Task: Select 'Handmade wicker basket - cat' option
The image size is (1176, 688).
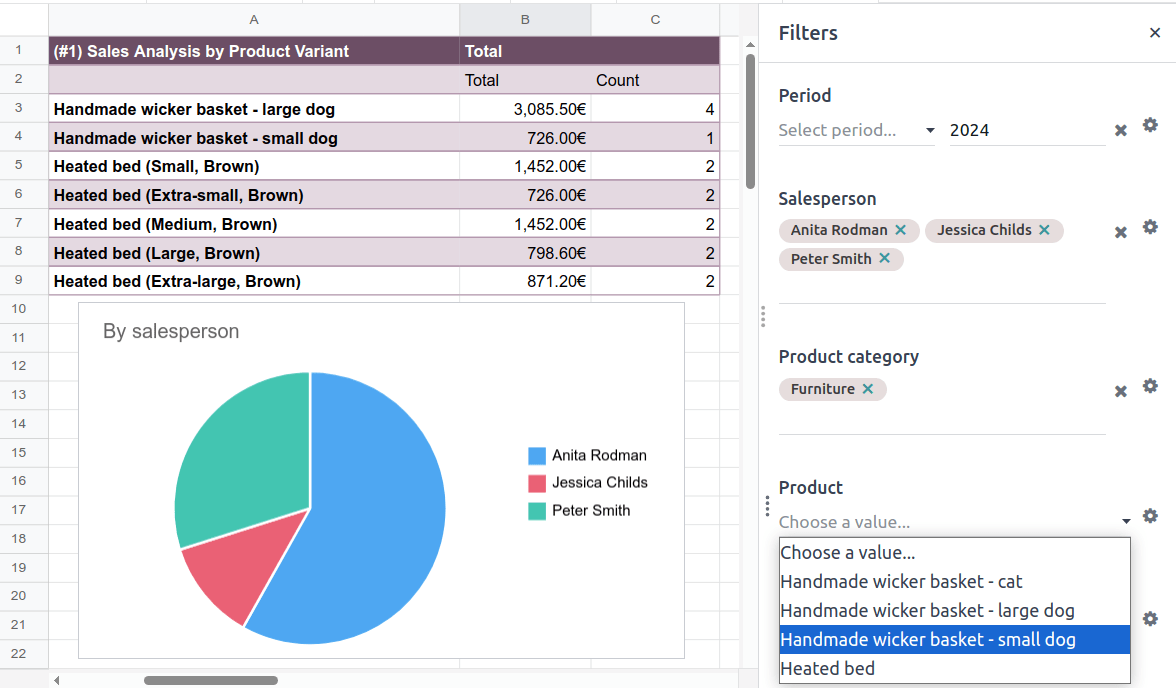Action: click(x=901, y=581)
